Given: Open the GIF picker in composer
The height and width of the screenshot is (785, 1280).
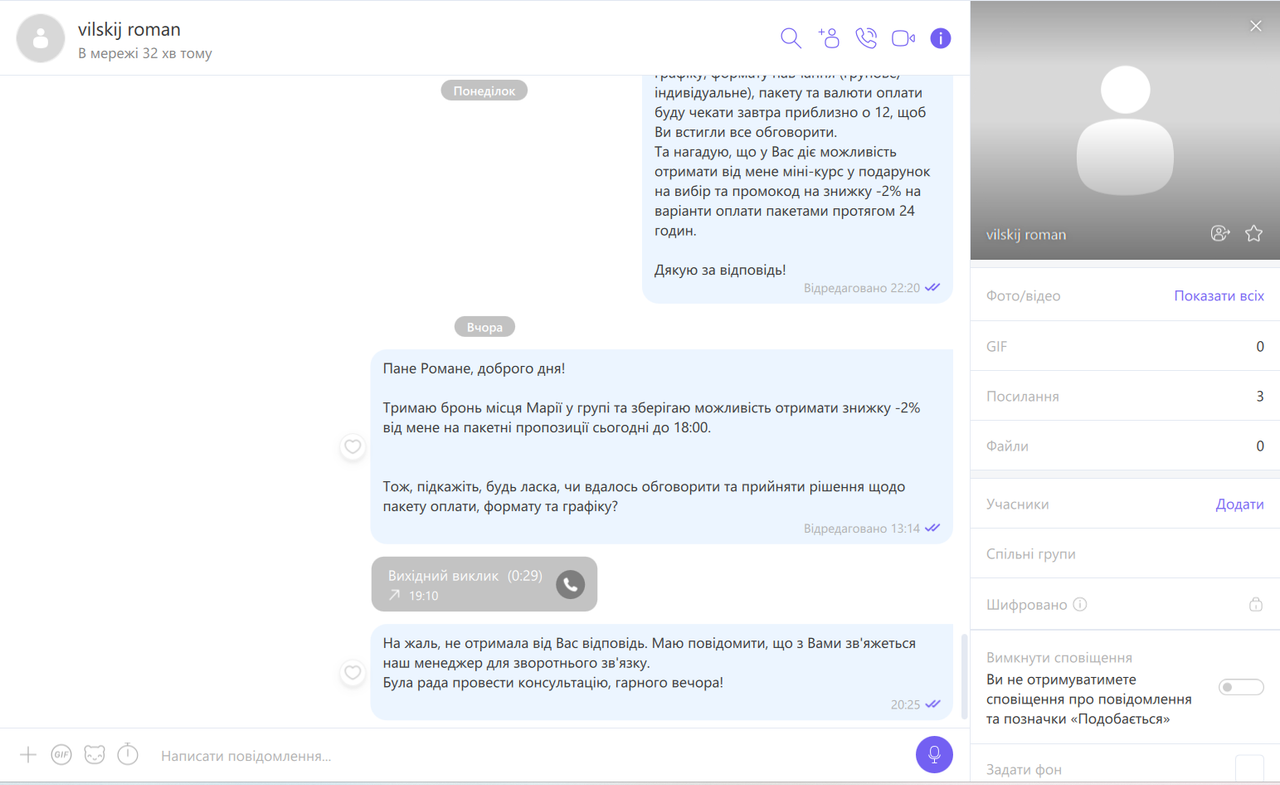Looking at the screenshot, I should (61, 755).
